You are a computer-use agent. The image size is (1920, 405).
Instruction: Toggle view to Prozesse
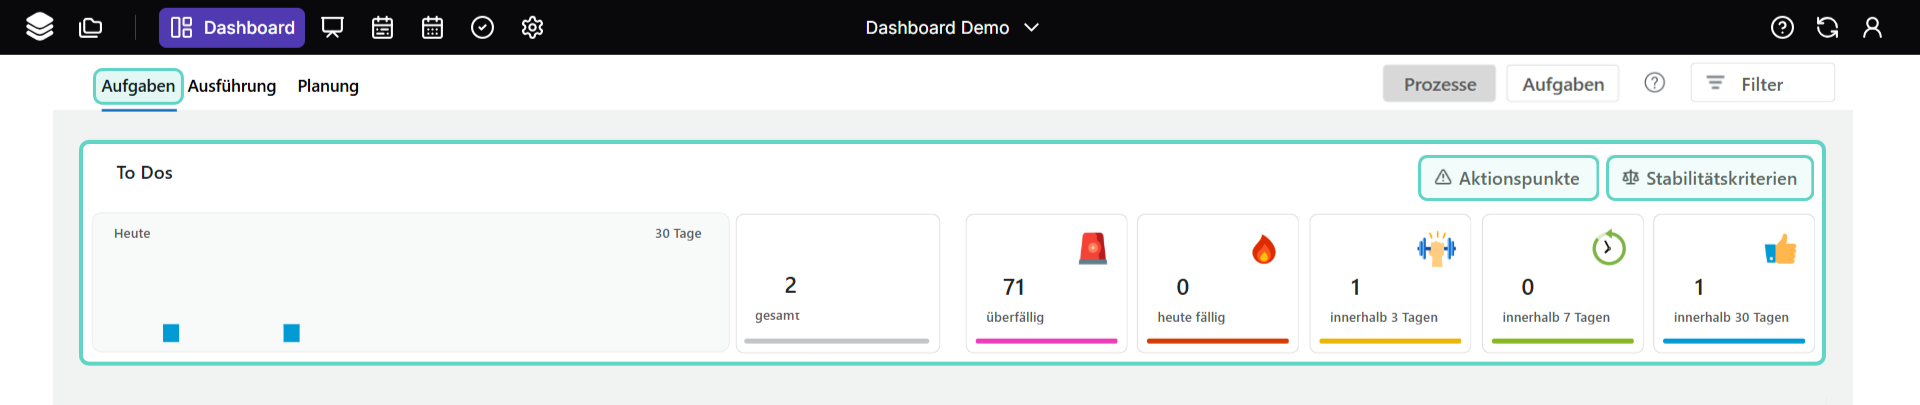pyautogui.click(x=1439, y=84)
